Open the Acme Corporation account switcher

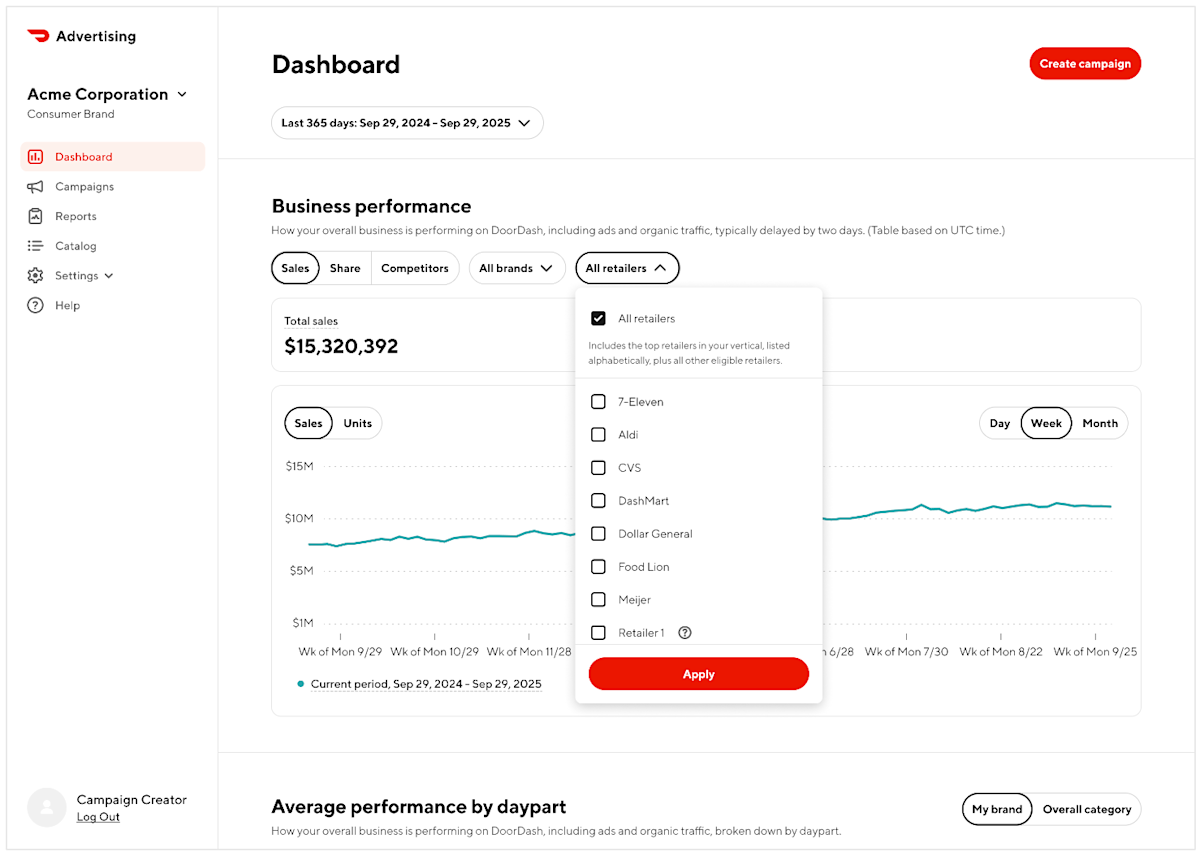pos(107,94)
